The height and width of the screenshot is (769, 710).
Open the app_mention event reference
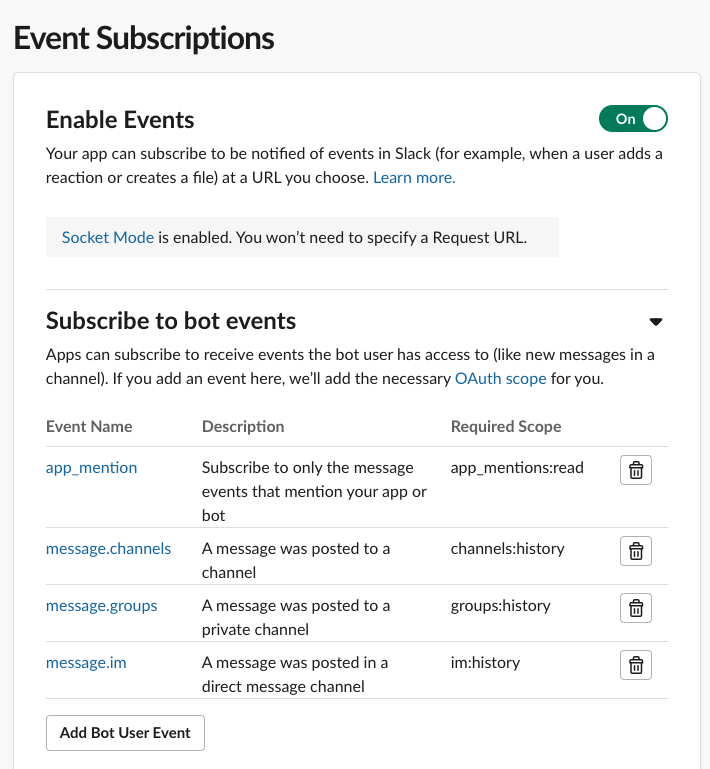91,468
